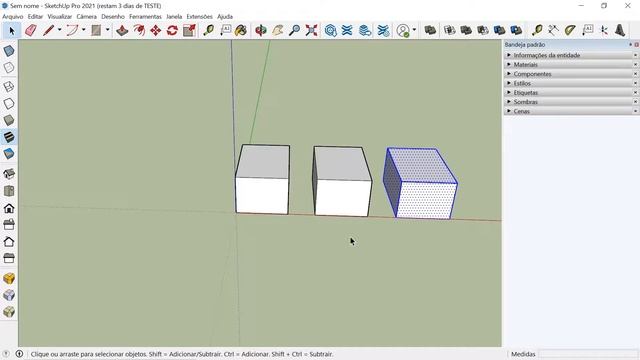Open the Câmera menu
This screenshot has height=360, width=640.
tap(87, 17)
